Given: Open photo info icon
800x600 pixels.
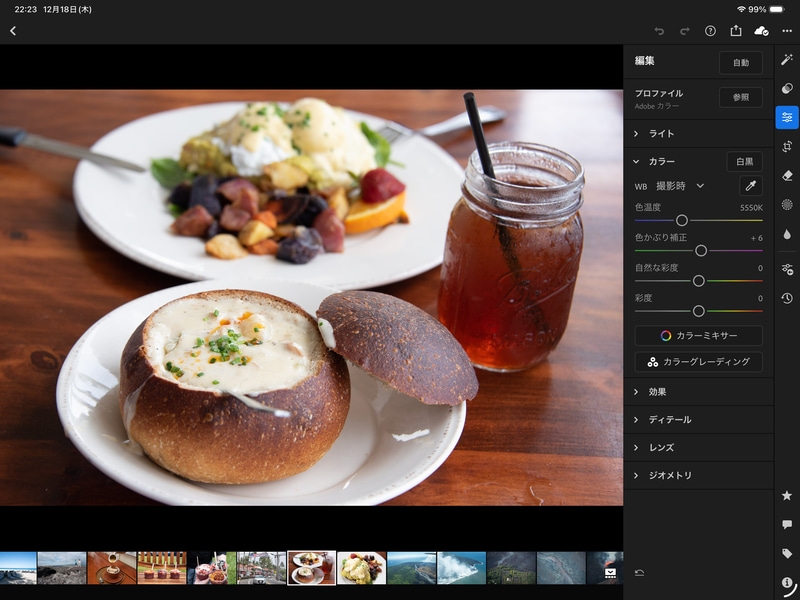Looking at the screenshot, I should click(787, 583).
